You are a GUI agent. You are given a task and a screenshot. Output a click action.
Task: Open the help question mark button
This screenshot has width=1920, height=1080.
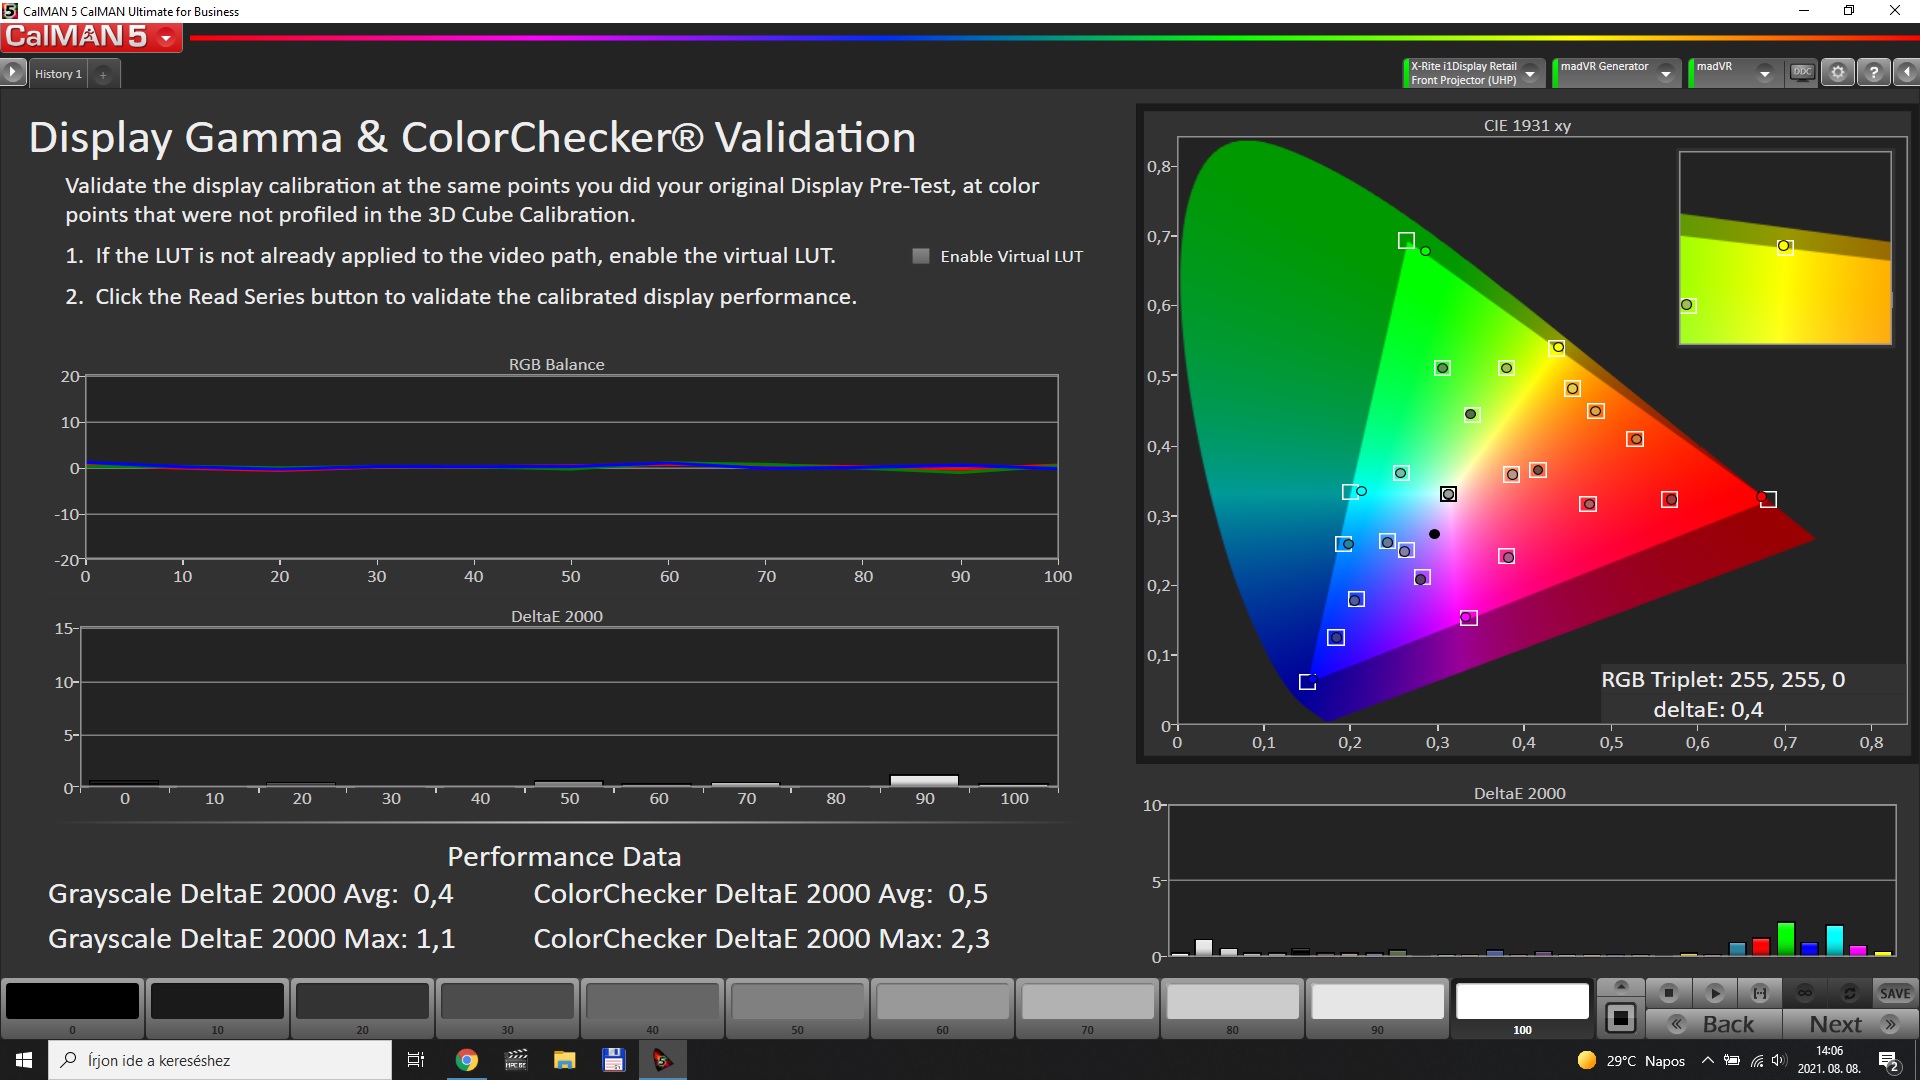[x=1874, y=72]
